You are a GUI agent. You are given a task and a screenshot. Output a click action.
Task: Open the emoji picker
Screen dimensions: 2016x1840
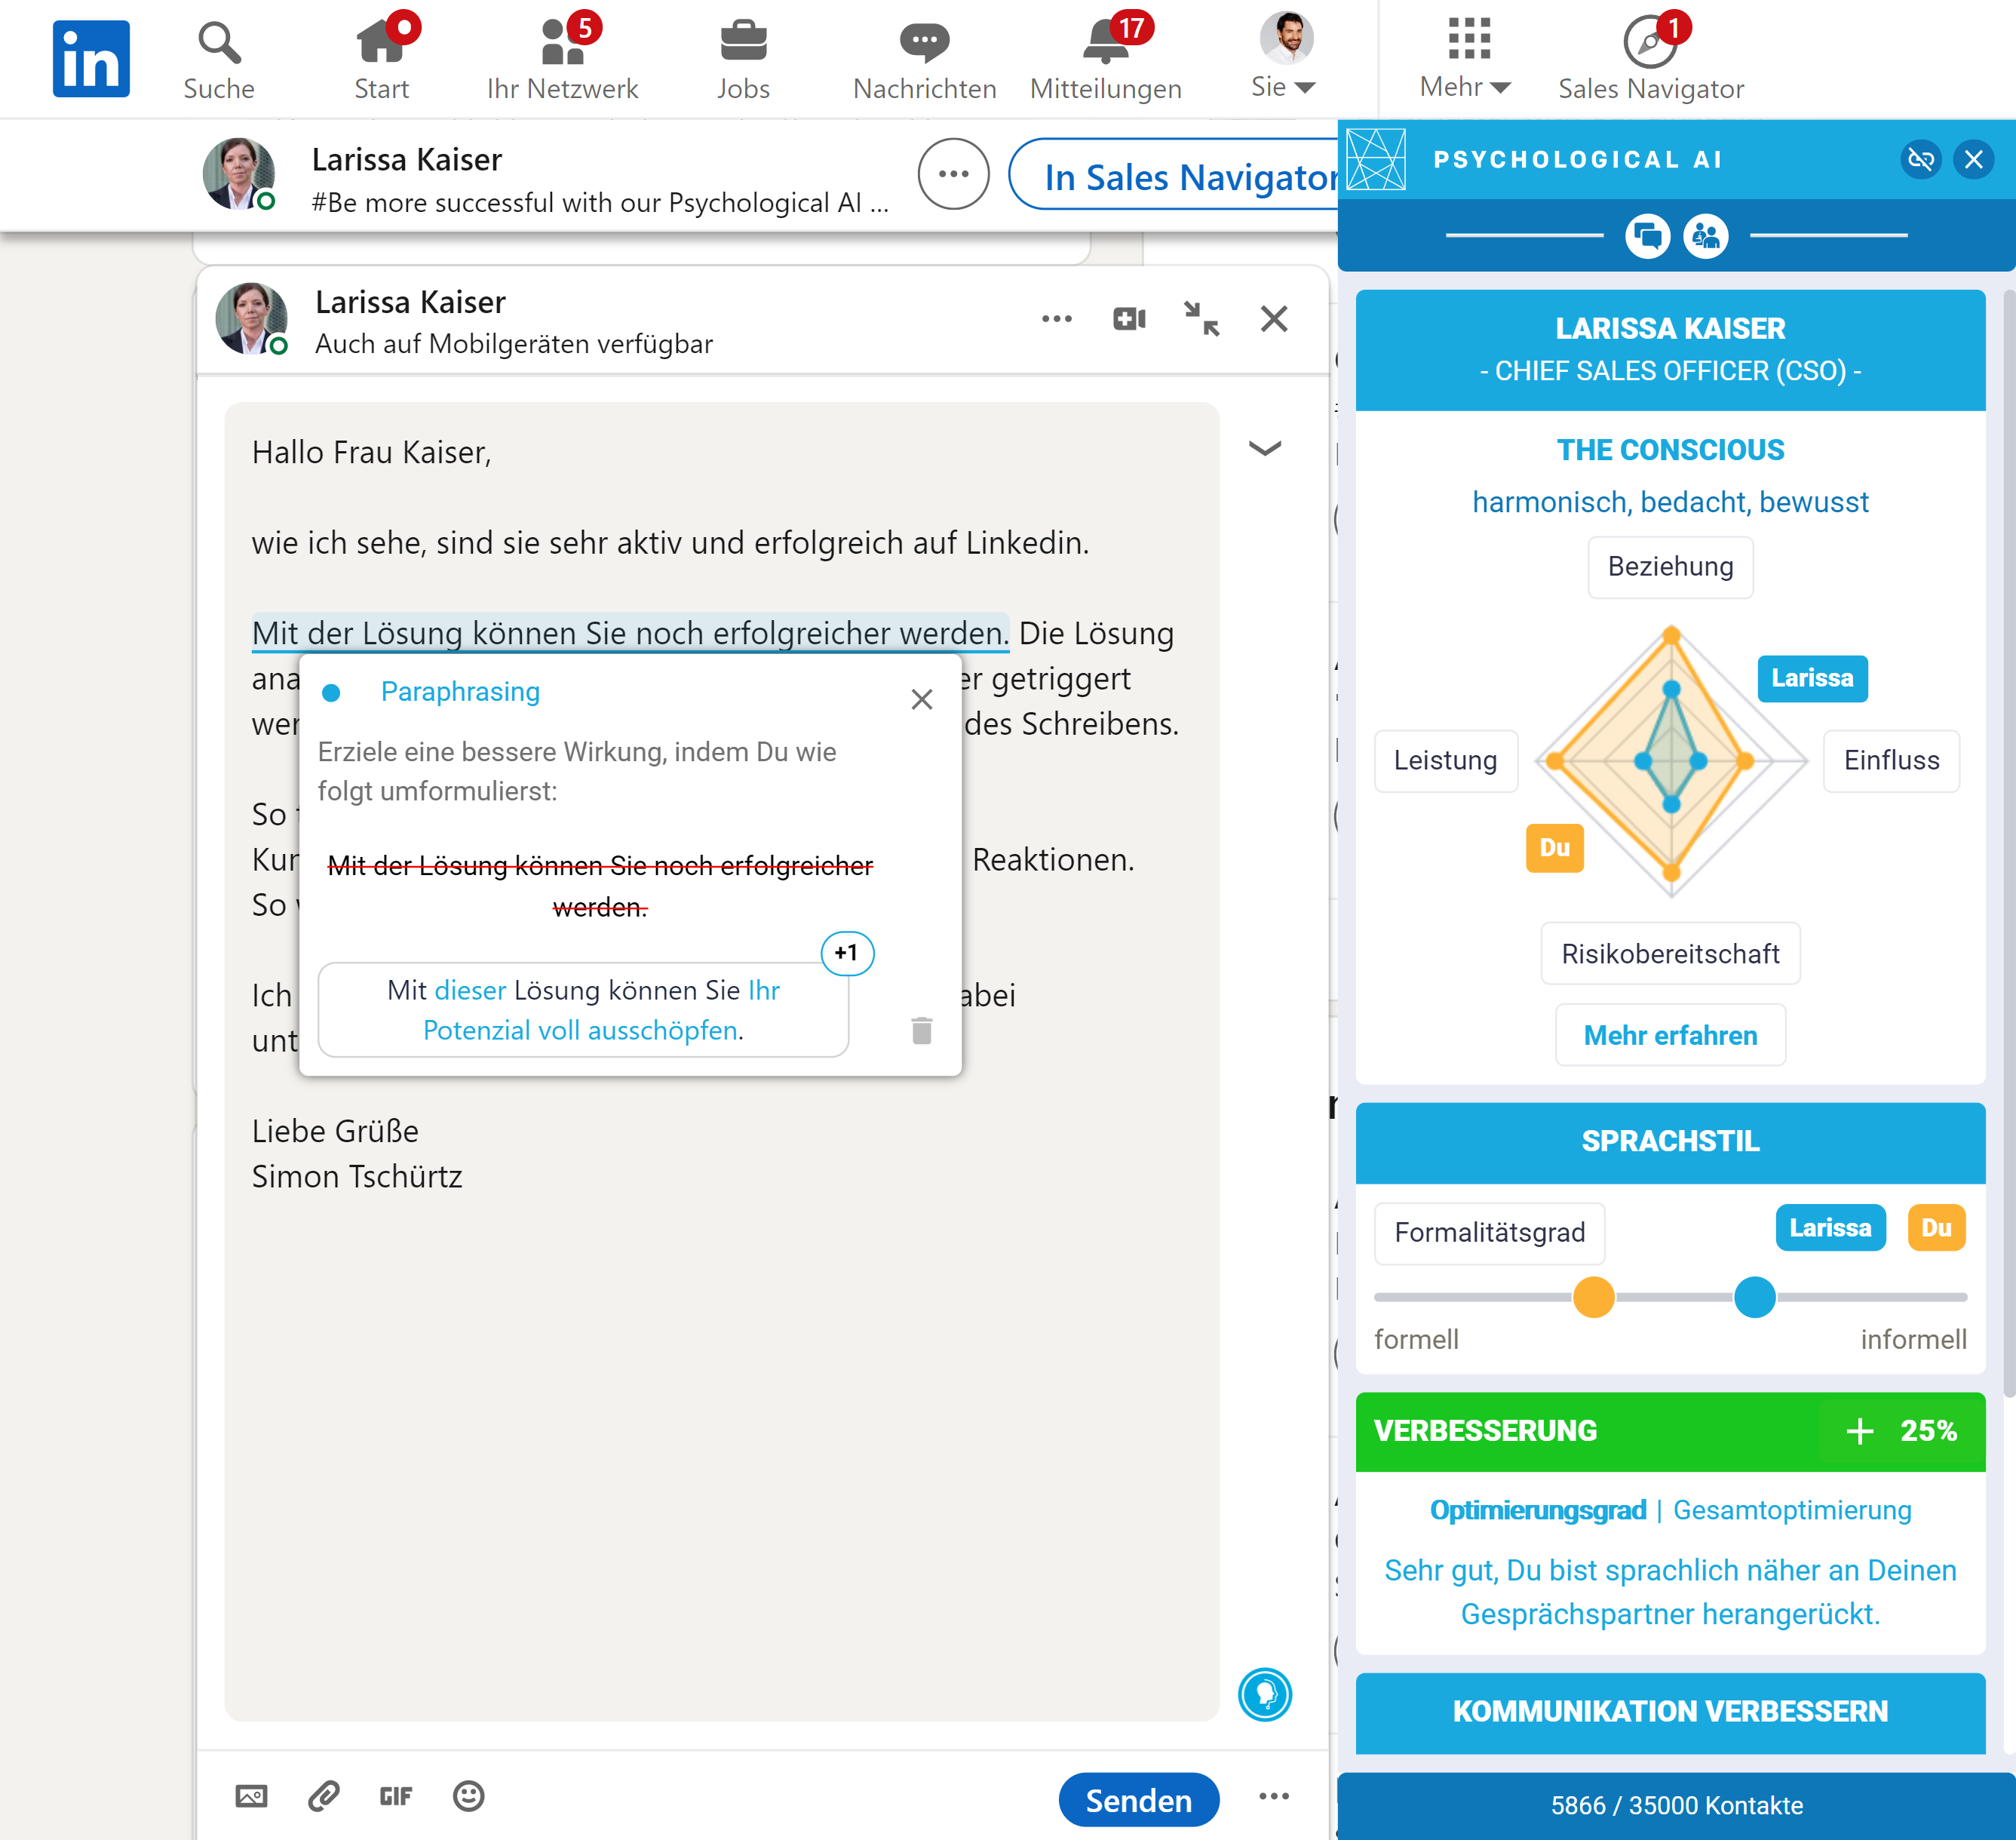(x=468, y=1796)
